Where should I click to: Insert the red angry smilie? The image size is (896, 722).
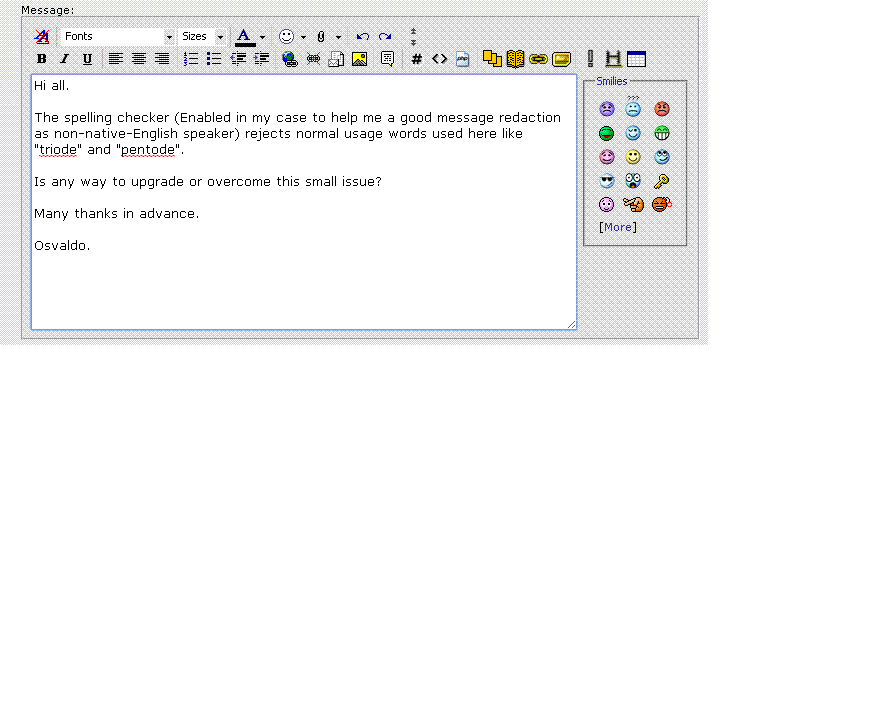pos(662,109)
